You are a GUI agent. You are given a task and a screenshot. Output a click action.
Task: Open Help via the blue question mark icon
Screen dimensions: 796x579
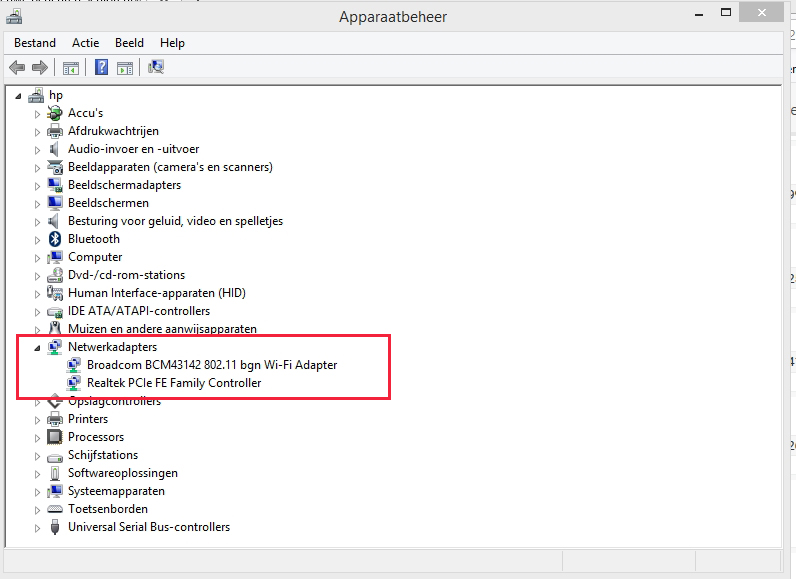101,67
